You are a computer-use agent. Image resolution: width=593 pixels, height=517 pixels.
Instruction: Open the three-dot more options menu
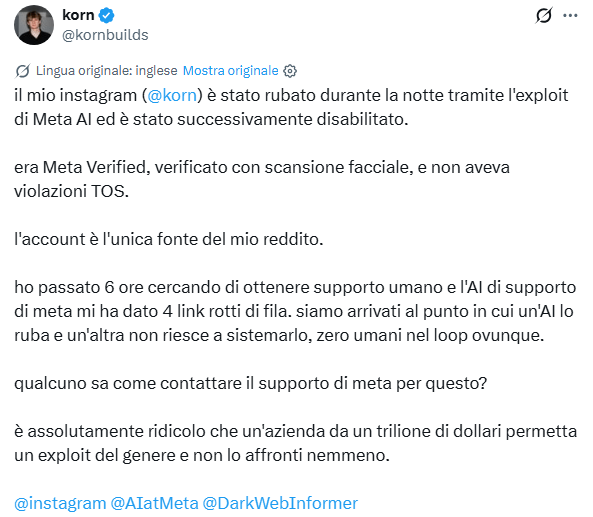click(x=570, y=16)
